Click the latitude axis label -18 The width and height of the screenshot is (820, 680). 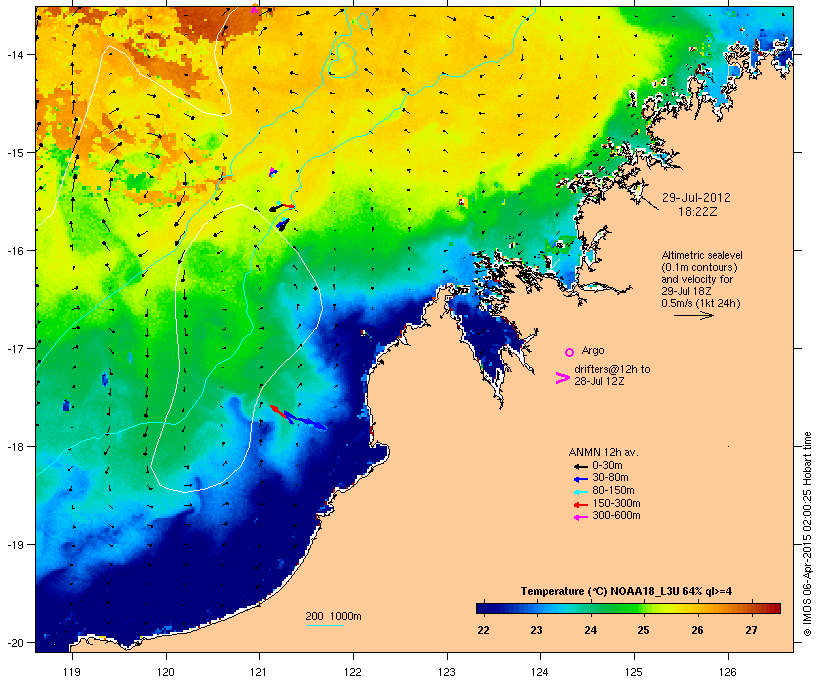(x=14, y=447)
